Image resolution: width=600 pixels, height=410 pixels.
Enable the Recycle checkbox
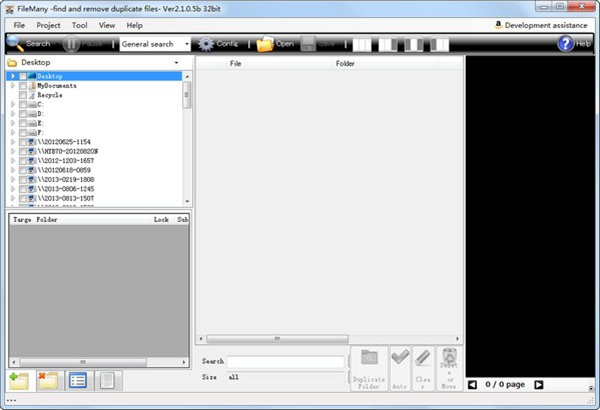[23, 95]
